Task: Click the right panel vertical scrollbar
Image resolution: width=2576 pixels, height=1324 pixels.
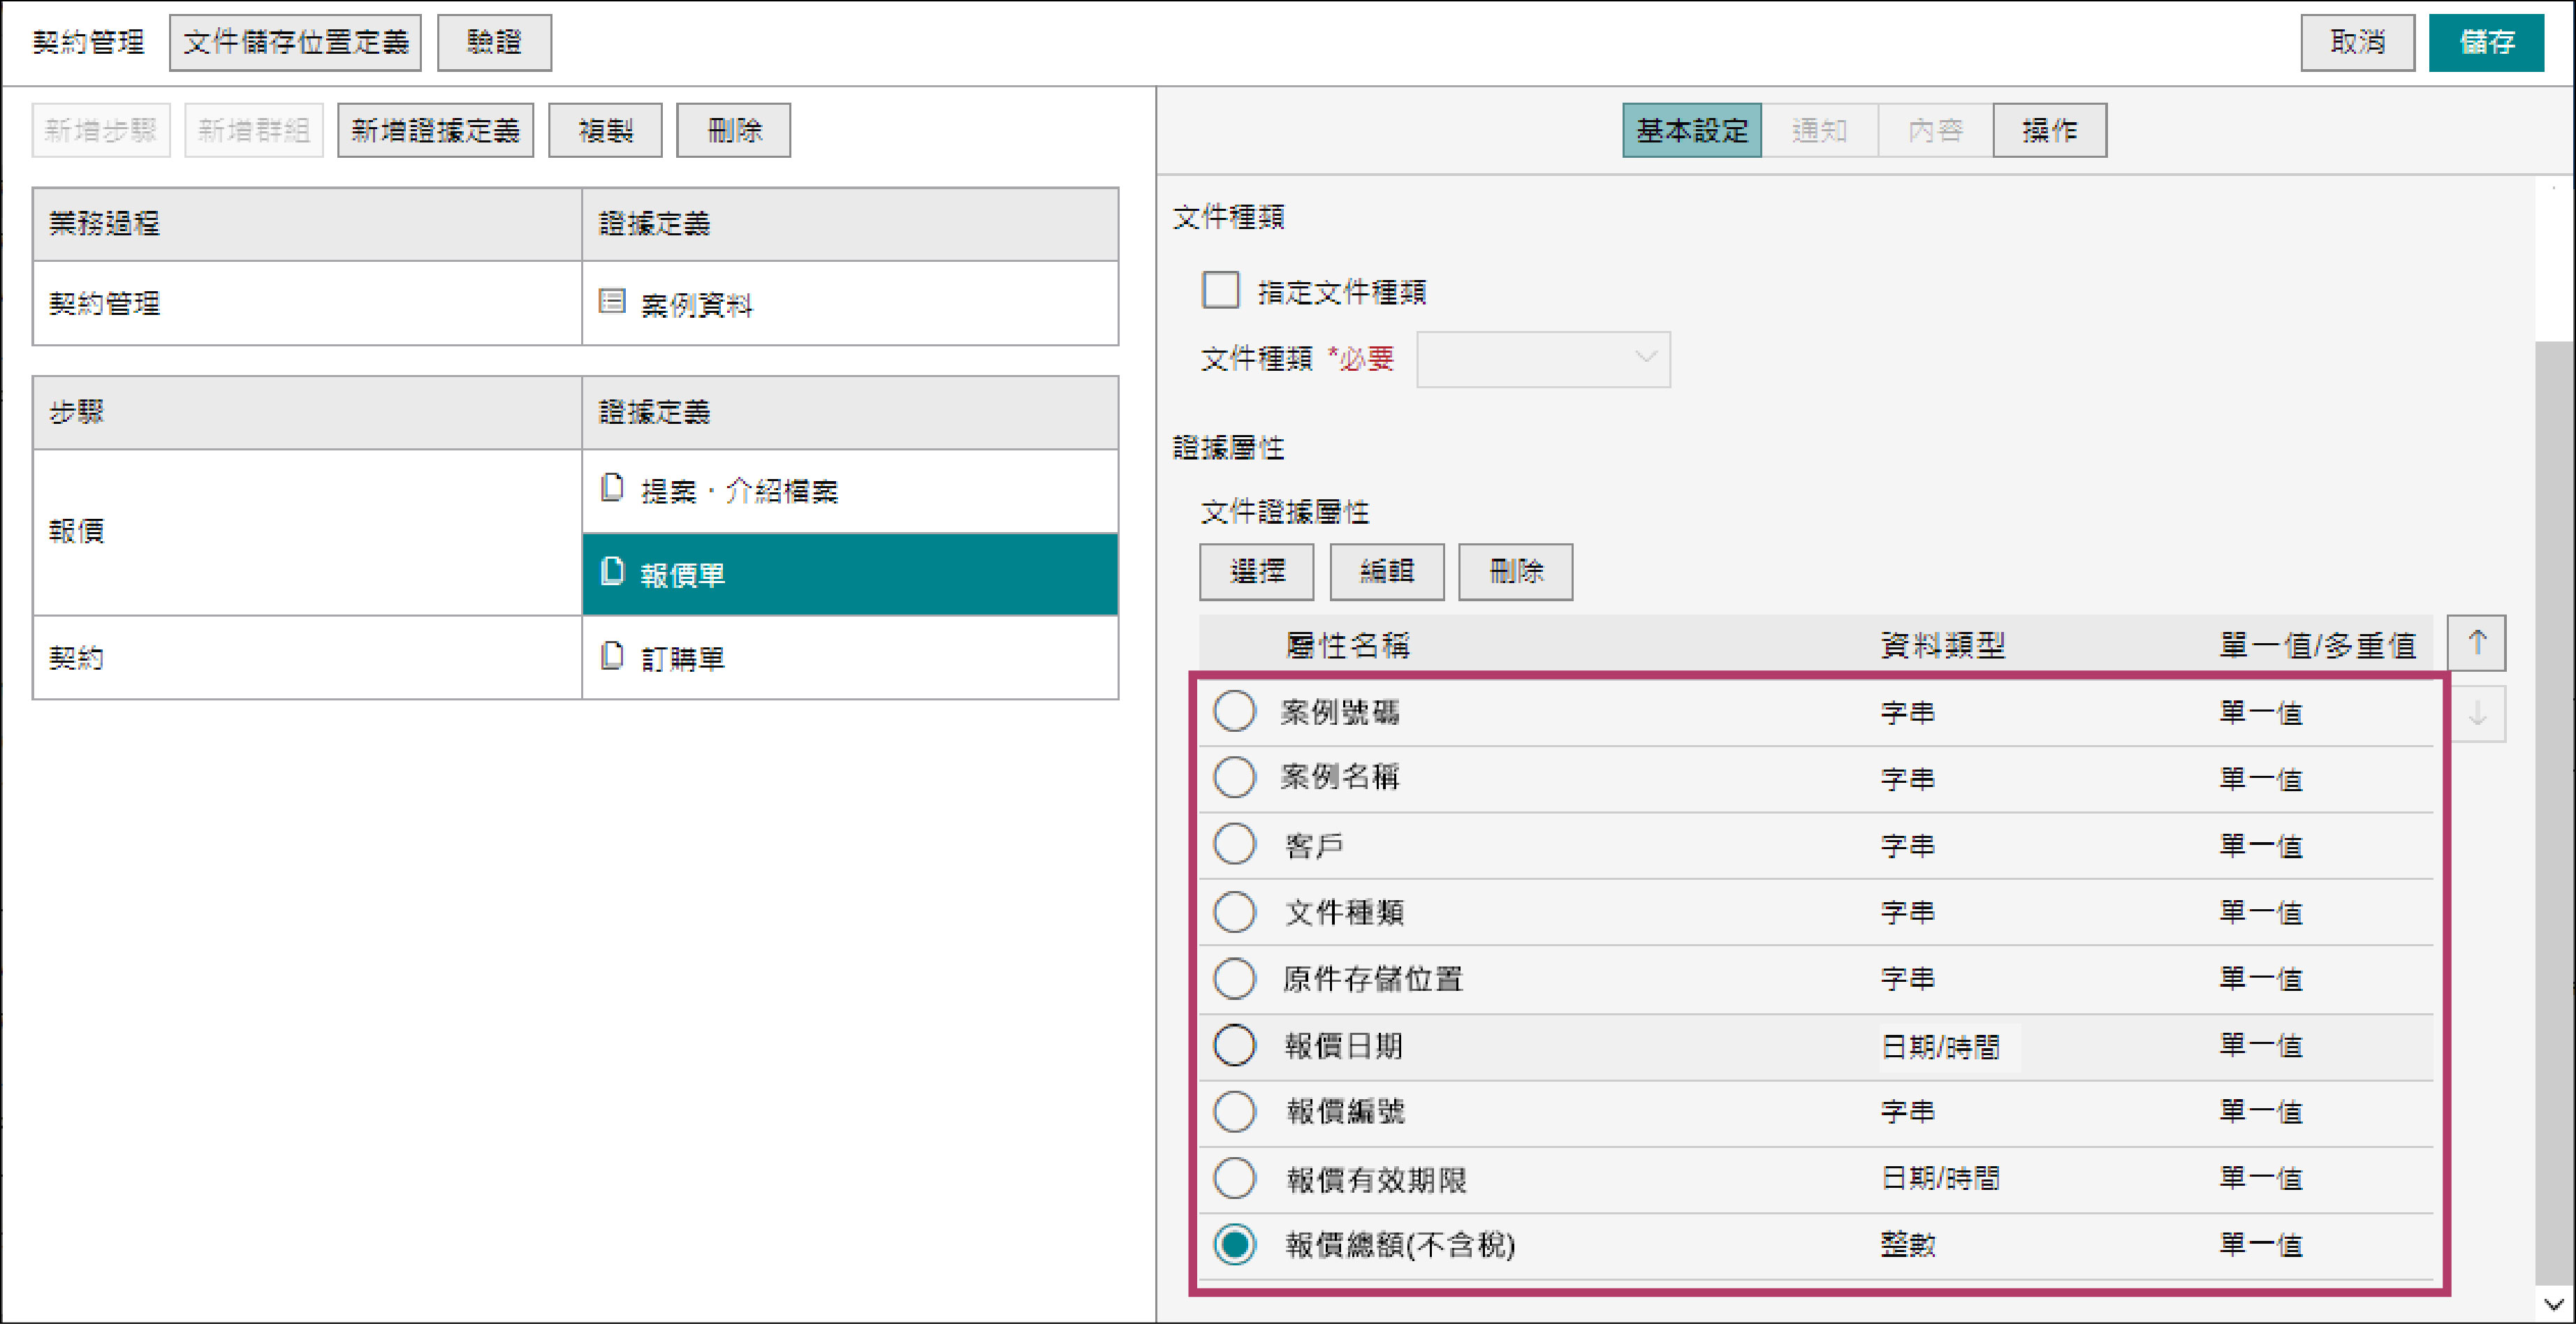Action: [2553, 800]
